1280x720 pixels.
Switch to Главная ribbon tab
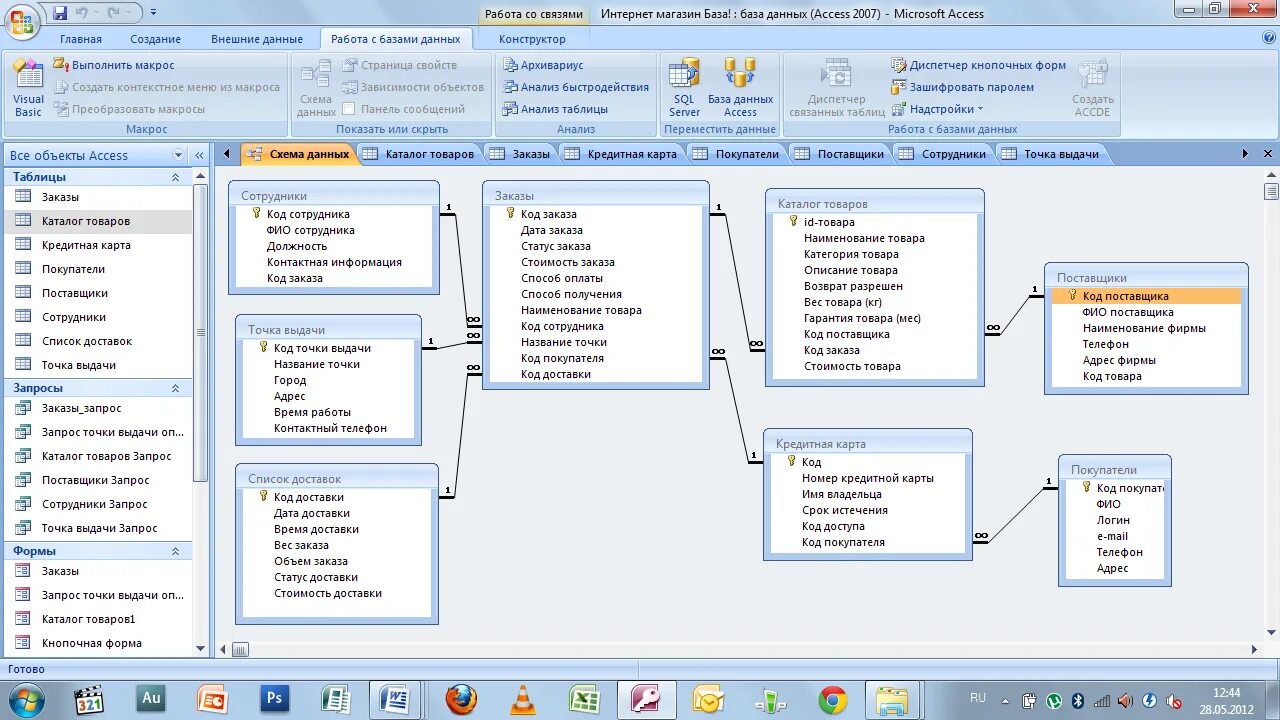point(81,39)
